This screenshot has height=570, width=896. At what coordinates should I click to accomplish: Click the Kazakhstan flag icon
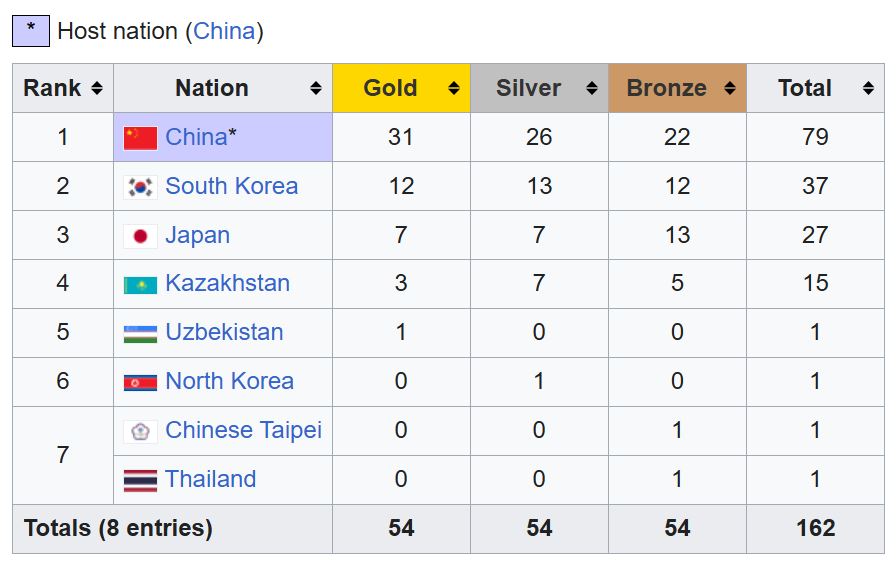click(x=140, y=285)
